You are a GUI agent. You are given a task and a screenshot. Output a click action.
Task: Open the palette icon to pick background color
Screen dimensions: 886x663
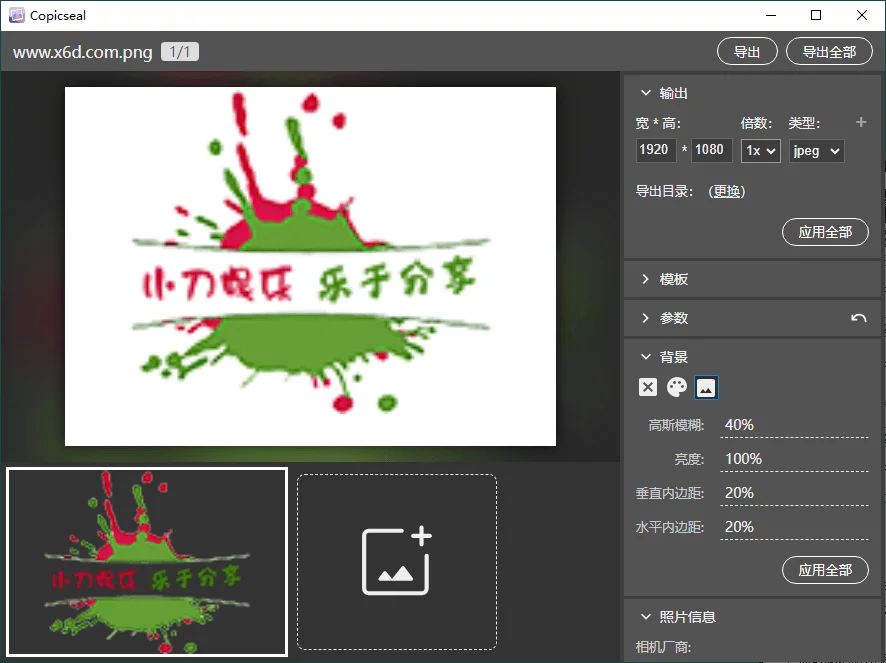click(677, 387)
